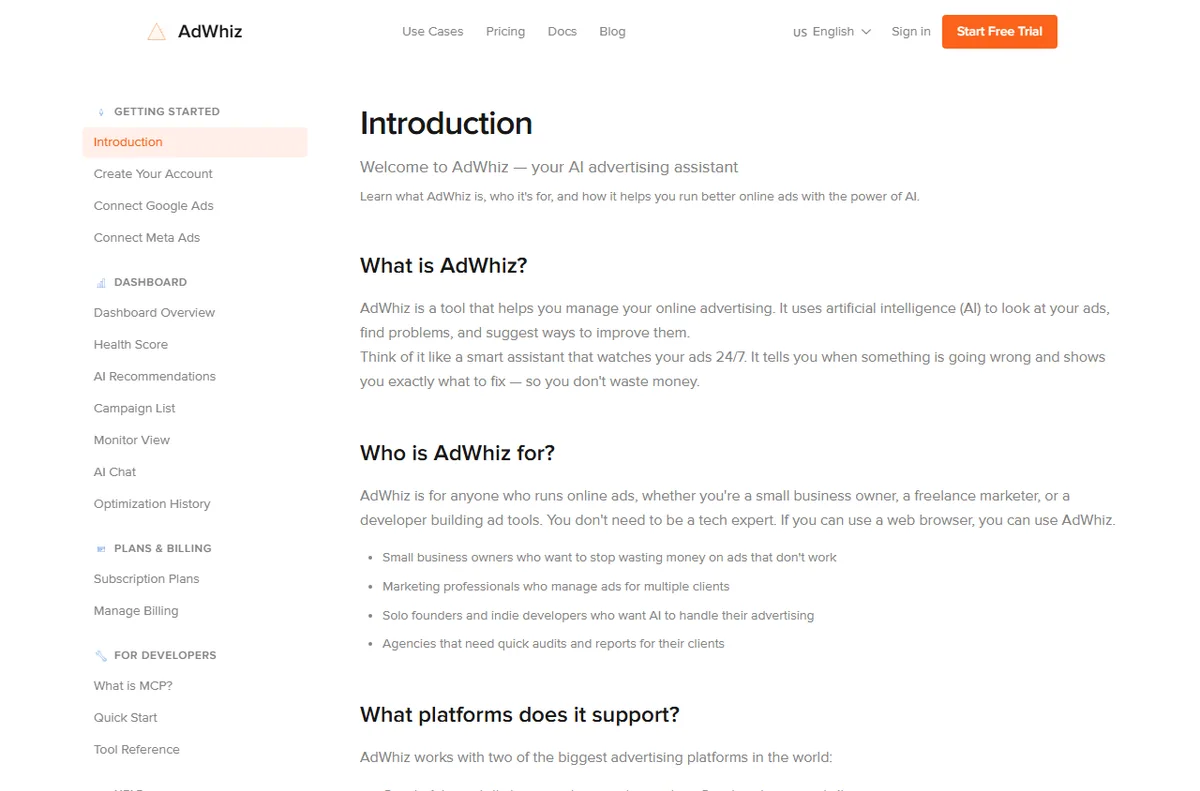Open Campaign List page
The width and height of the screenshot is (1200, 791).
[x=135, y=409]
